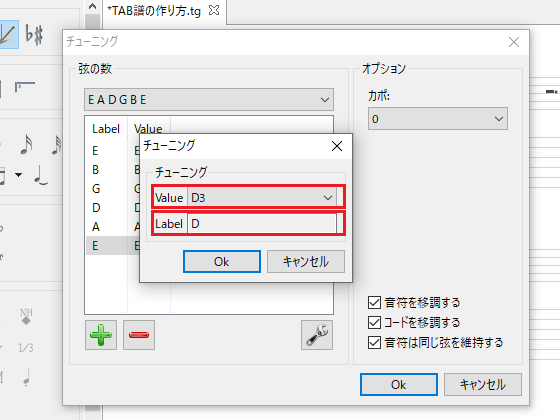This screenshot has height=420, width=560.
Task: Close the small チューニング value dialog
Action: coord(337,146)
